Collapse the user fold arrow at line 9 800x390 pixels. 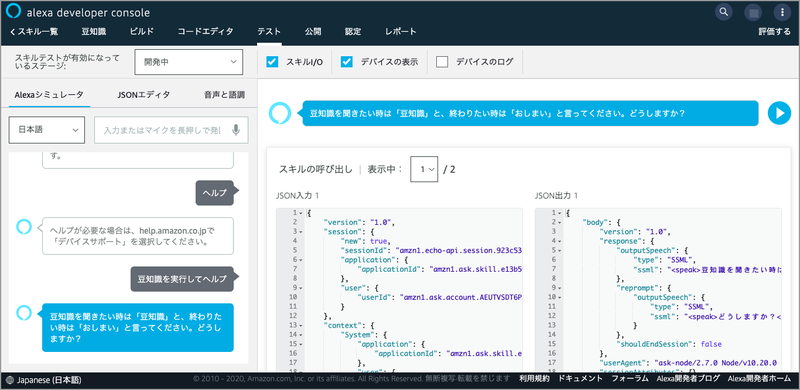(x=301, y=288)
